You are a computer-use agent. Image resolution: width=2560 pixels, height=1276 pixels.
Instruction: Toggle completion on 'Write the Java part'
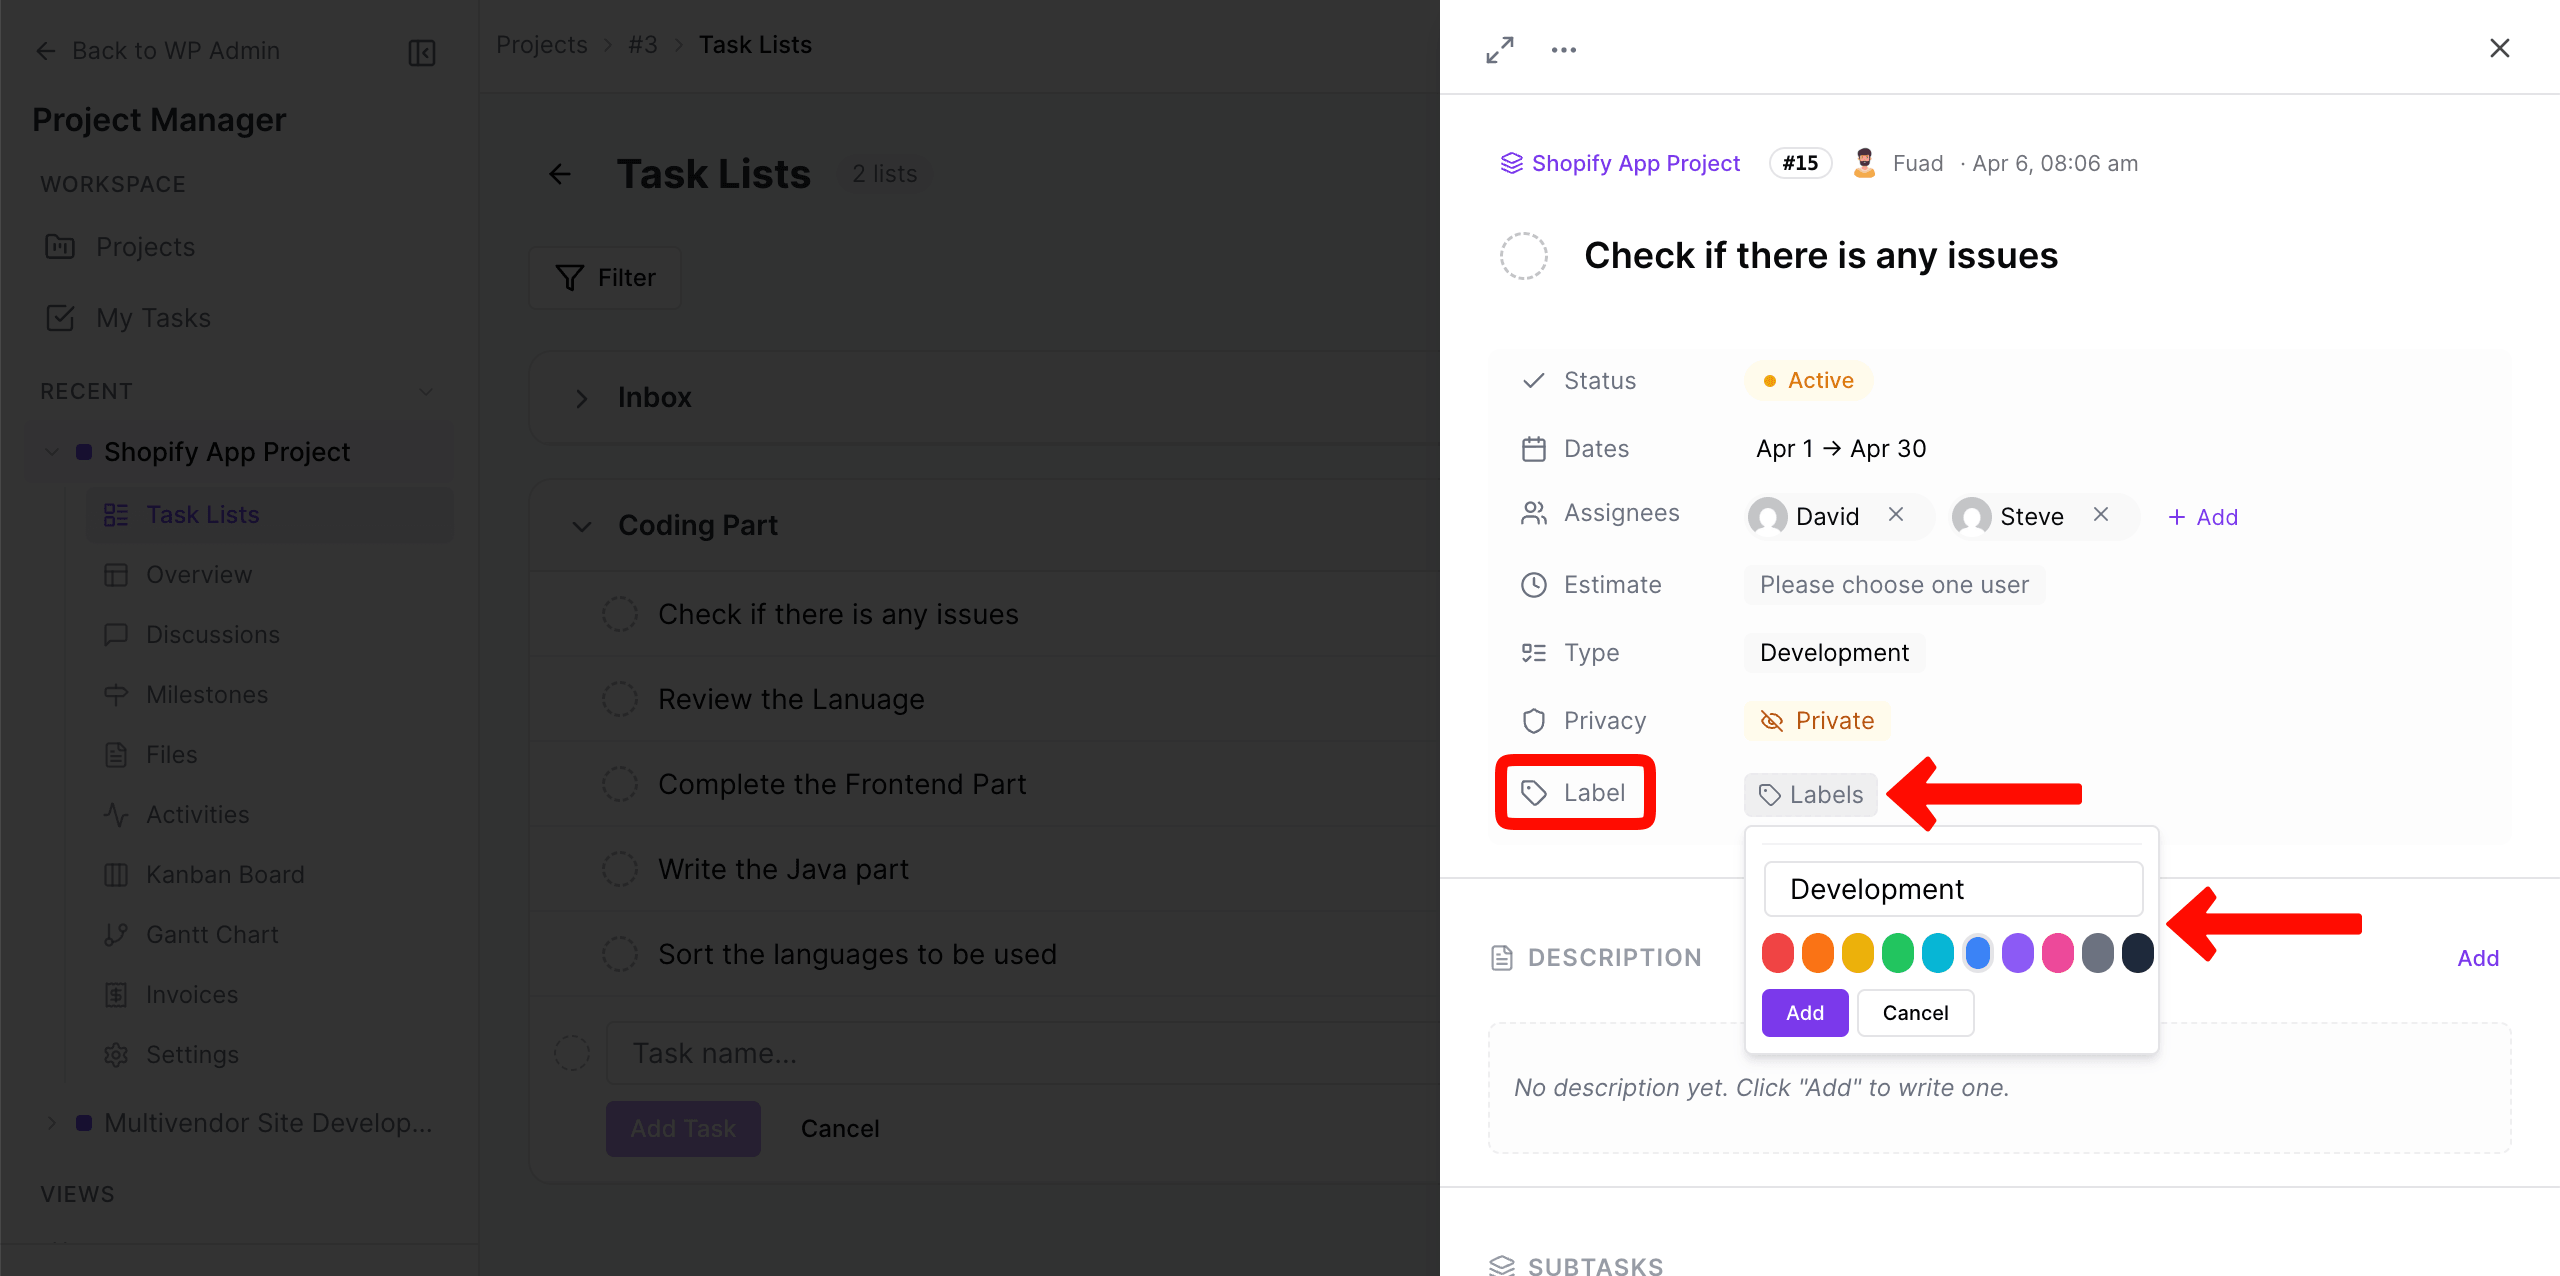click(x=620, y=868)
